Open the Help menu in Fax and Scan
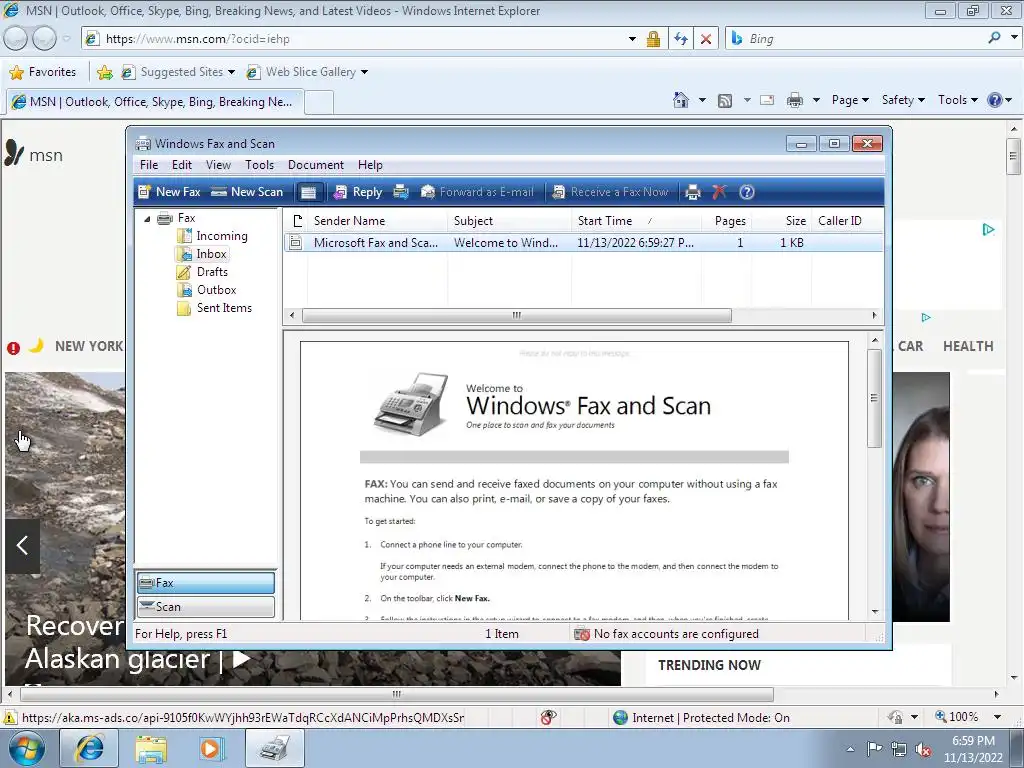The height and width of the screenshot is (768, 1024). pos(370,165)
